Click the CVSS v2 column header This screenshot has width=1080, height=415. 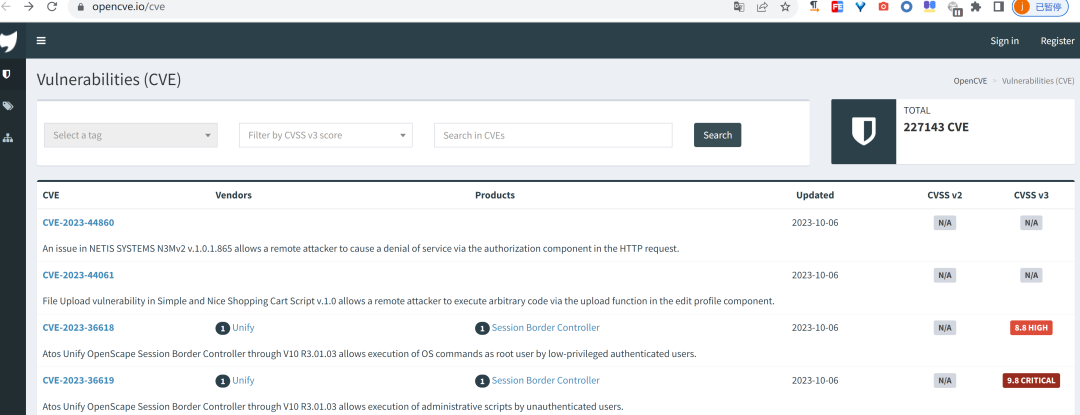point(944,195)
